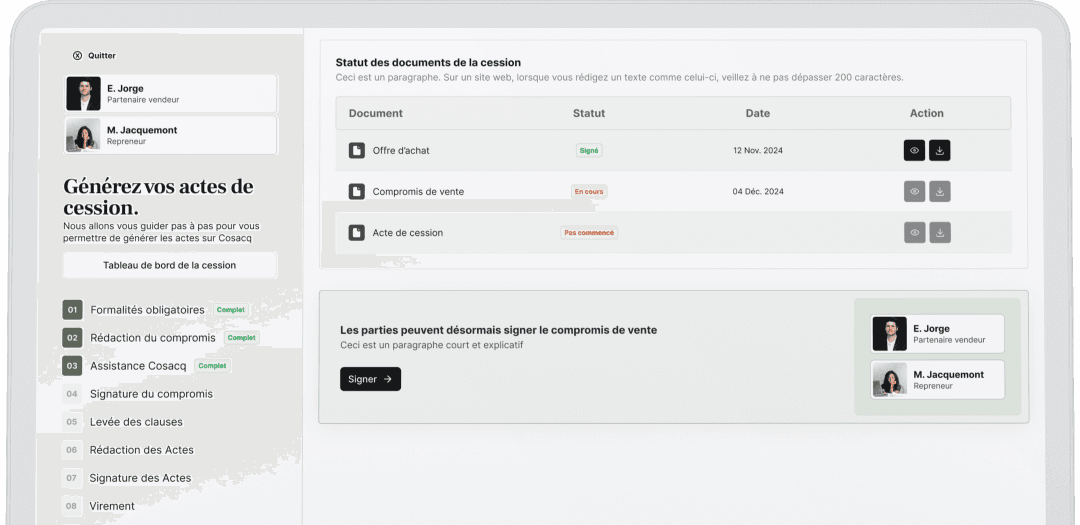Download the Offre d'achat document

pos(939,150)
